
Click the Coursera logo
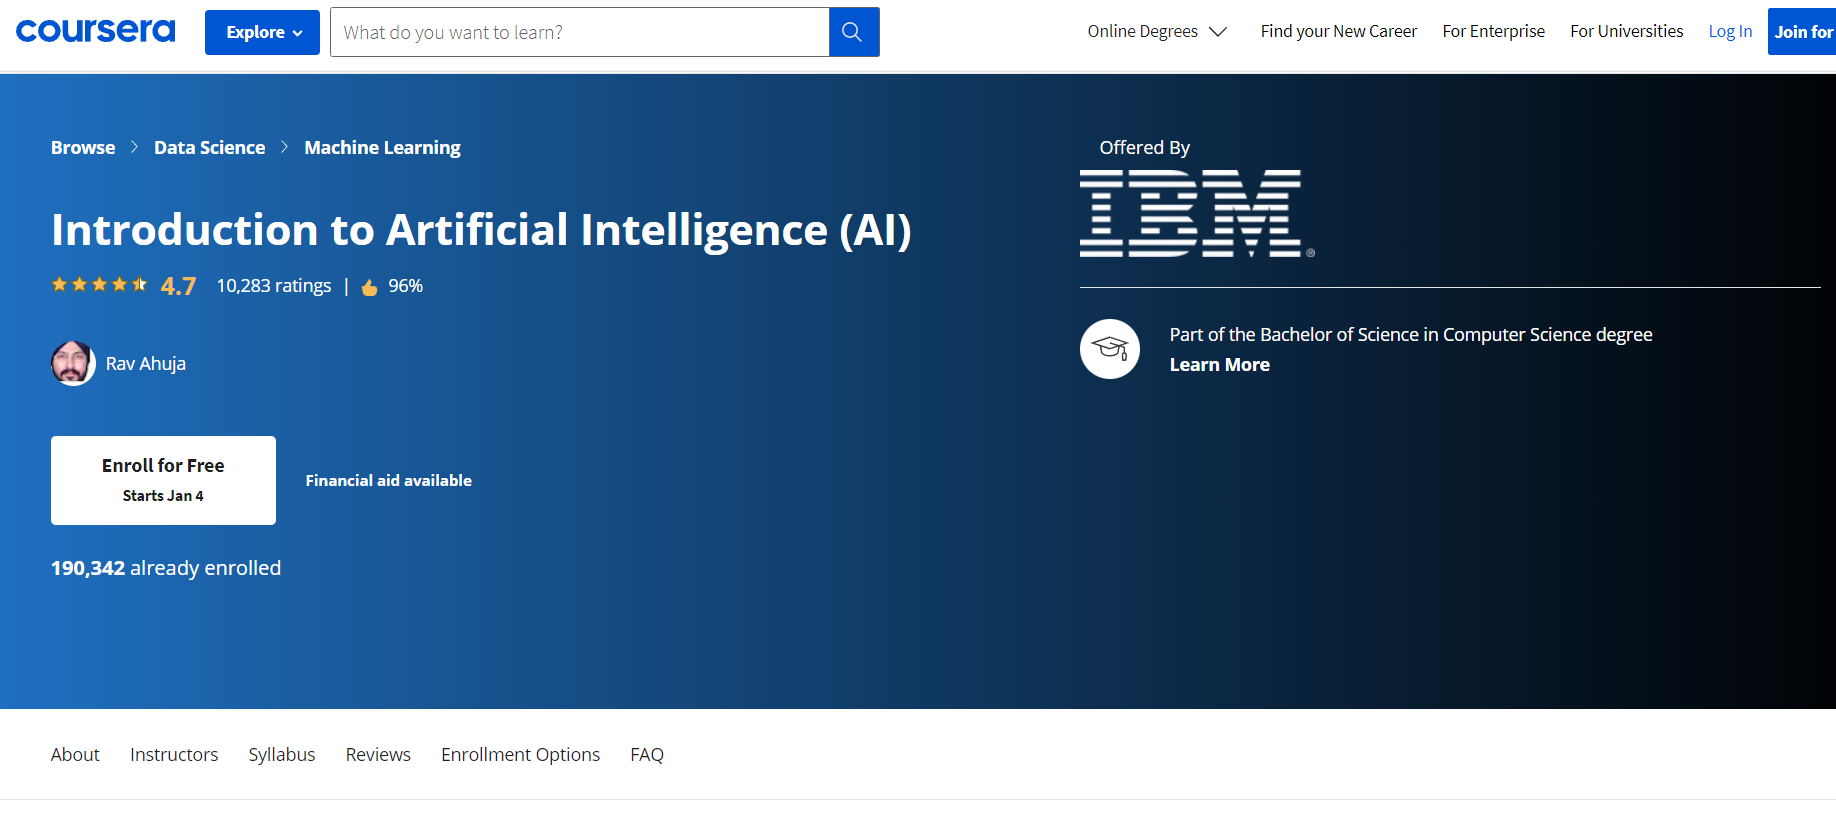click(95, 32)
